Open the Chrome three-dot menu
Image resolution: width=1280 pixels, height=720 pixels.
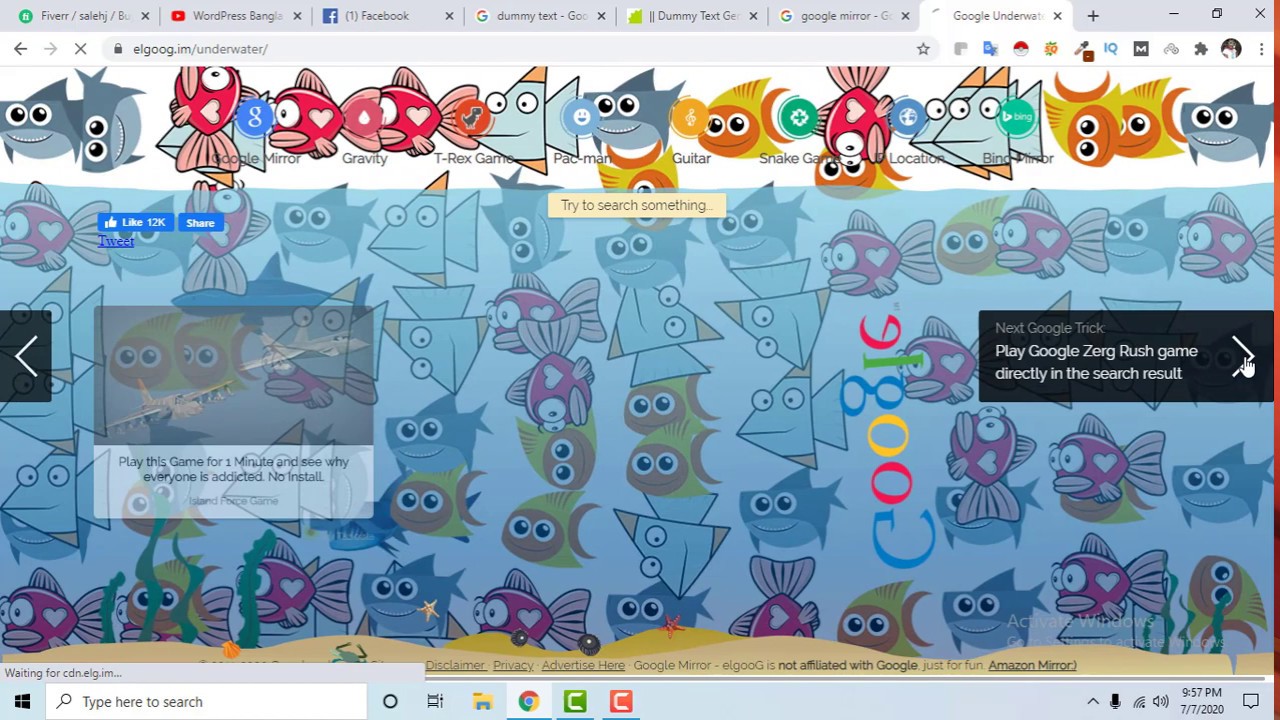(x=1261, y=49)
